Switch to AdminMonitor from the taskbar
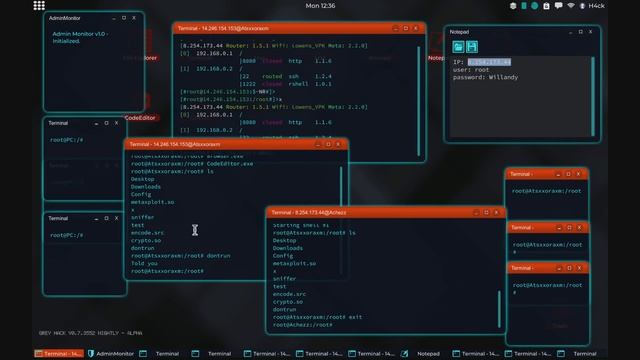This screenshot has height=360, width=640. point(111,353)
